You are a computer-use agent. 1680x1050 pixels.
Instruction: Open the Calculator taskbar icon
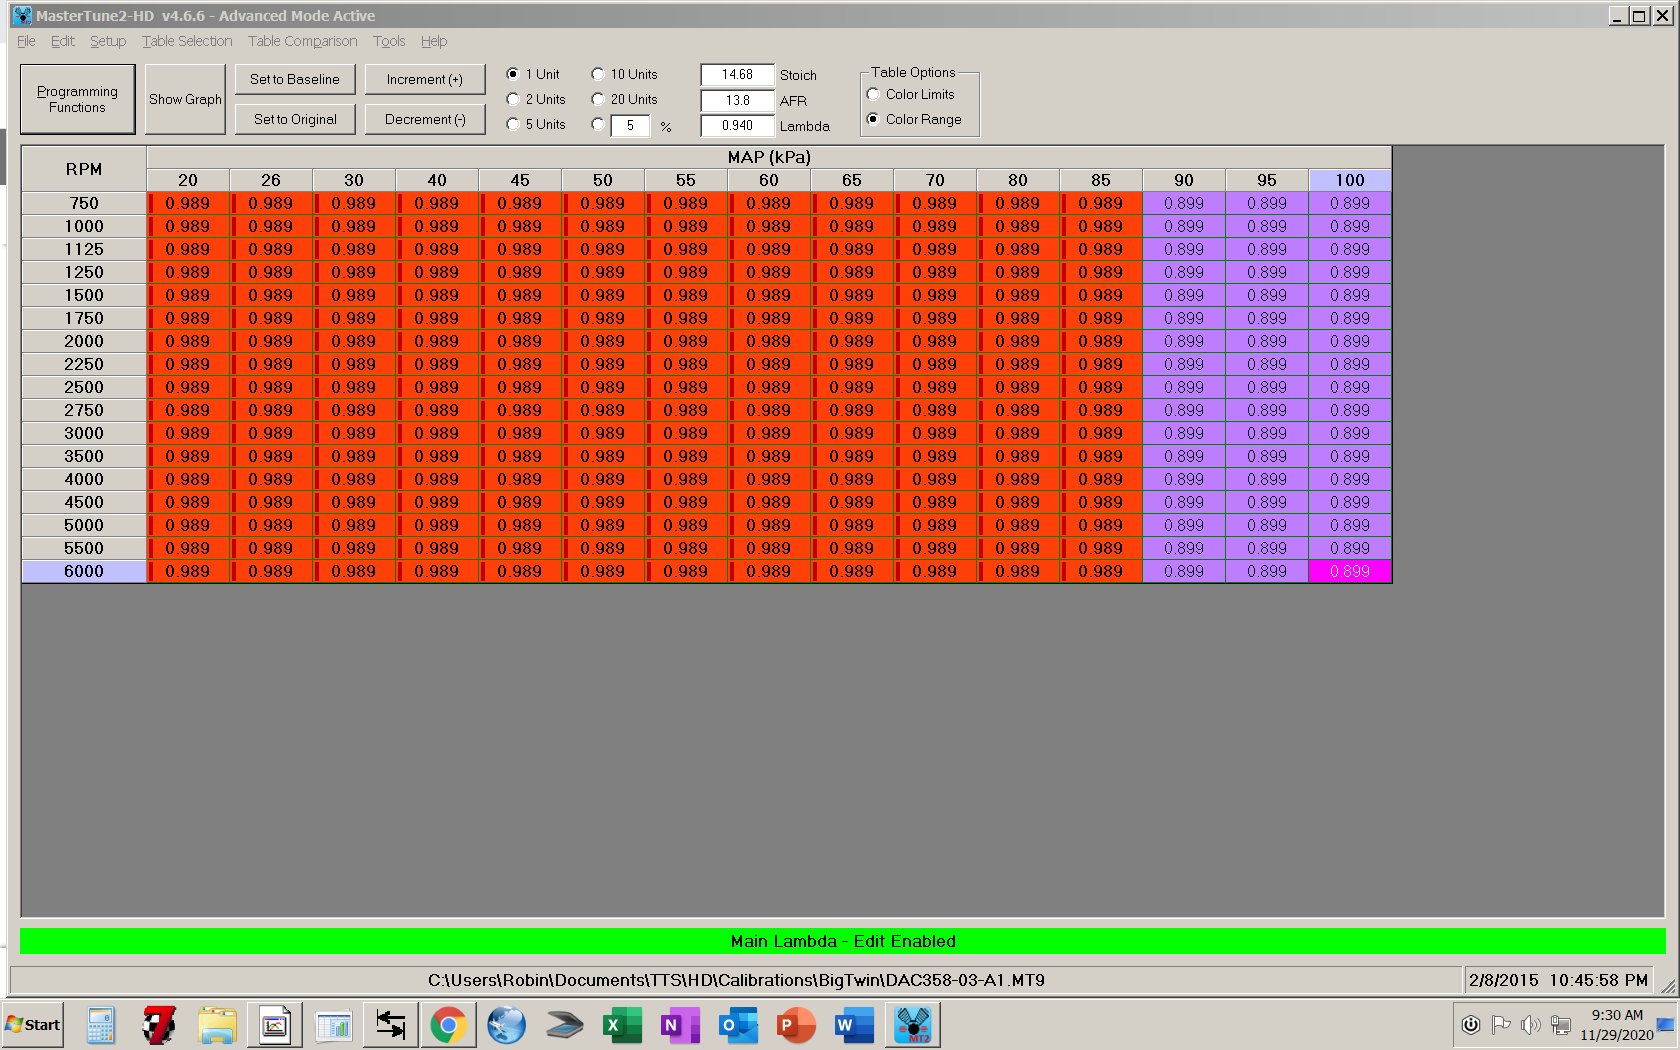[x=100, y=1025]
